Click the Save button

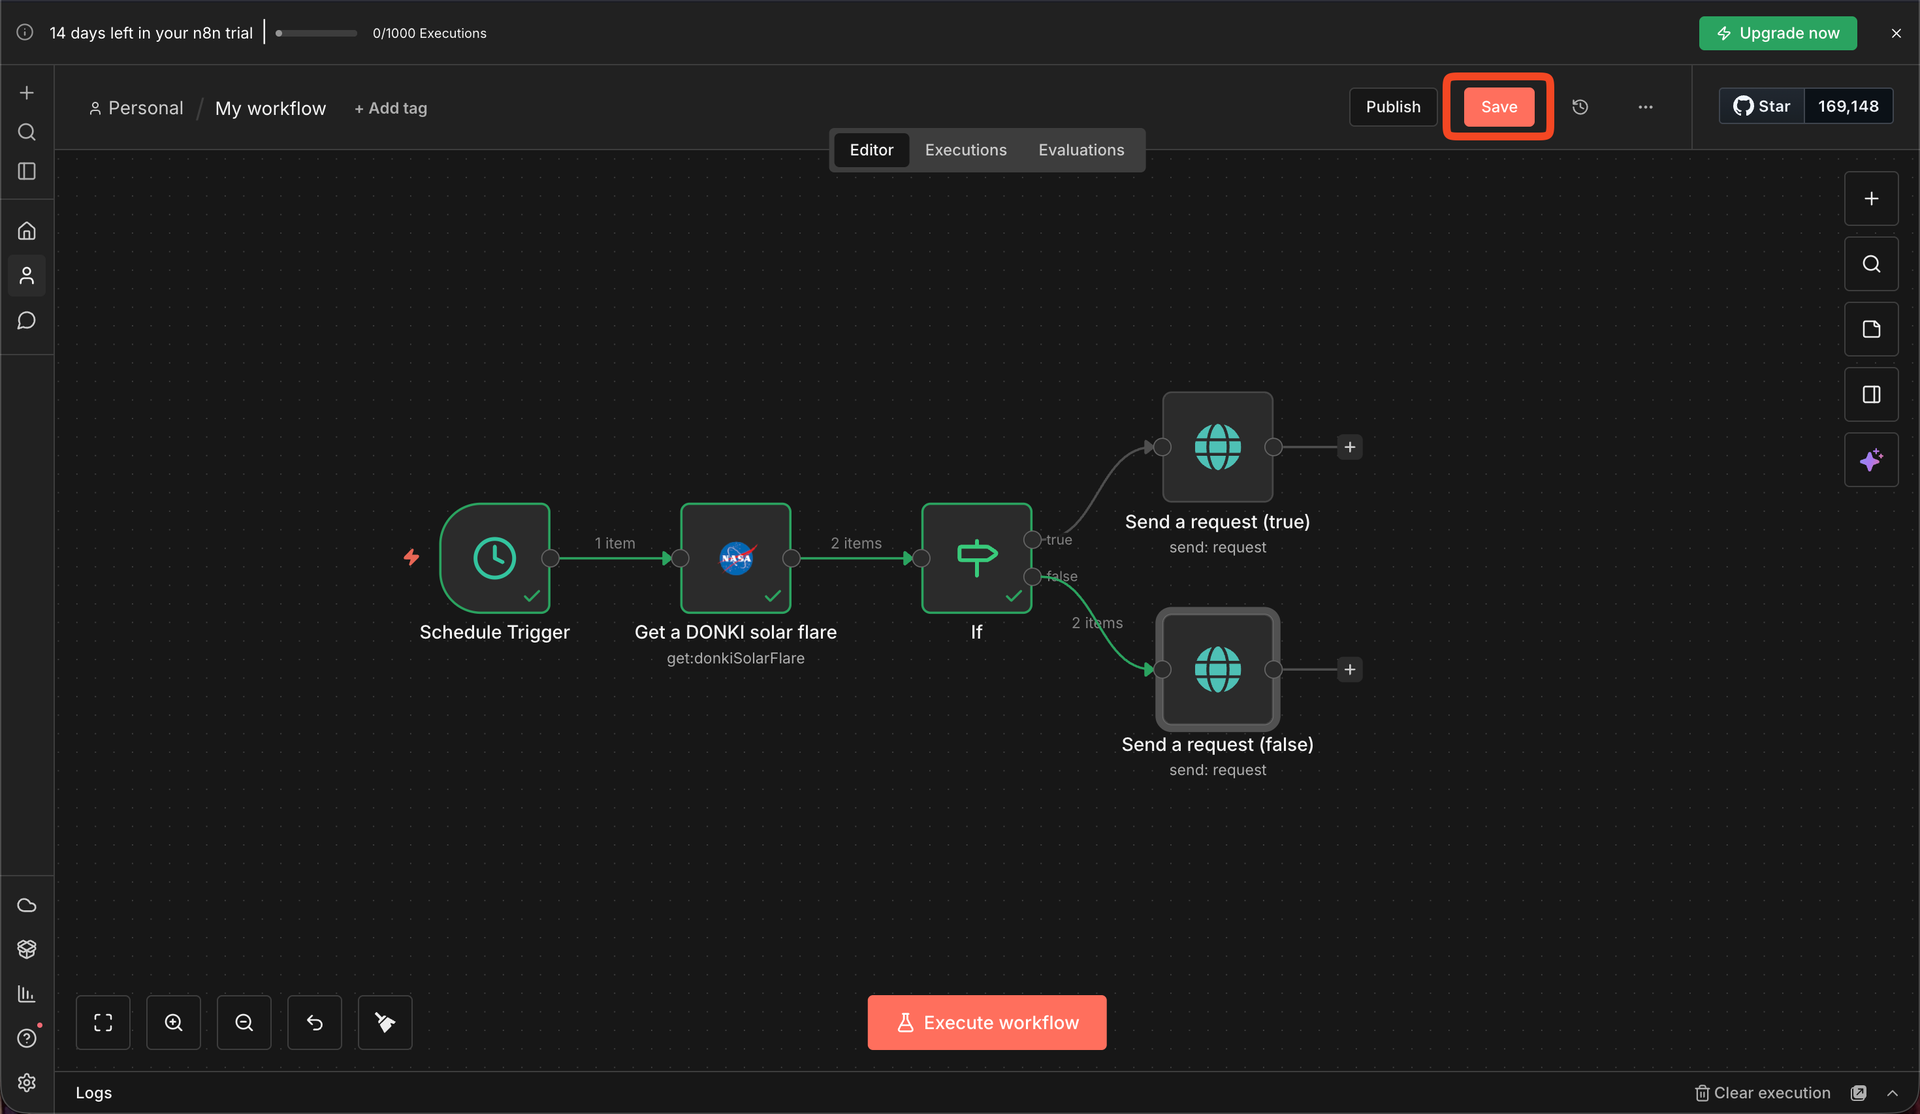1498,107
